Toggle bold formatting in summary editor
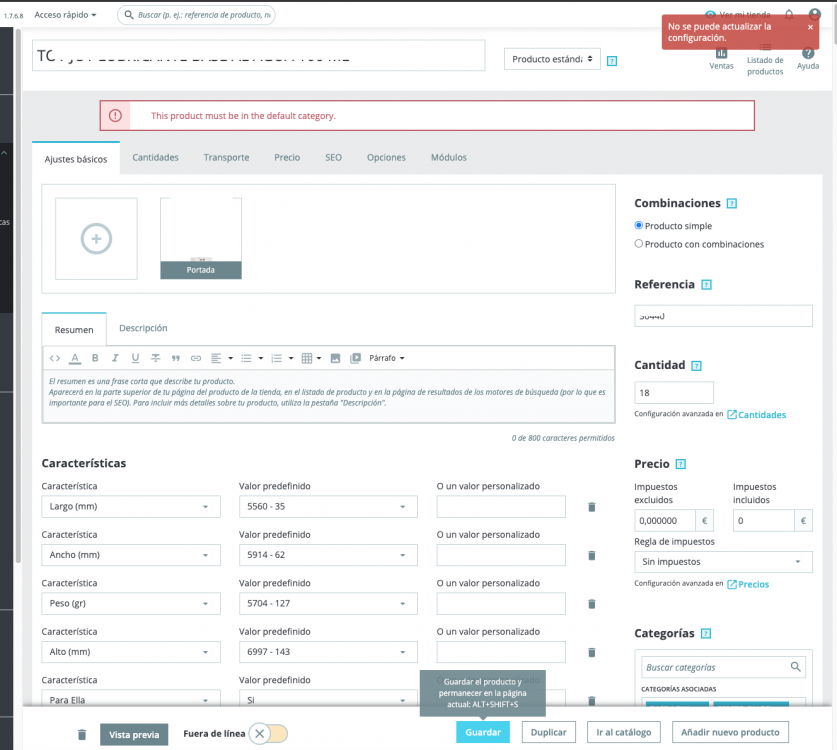Image resolution: width=837 pixels, height=750 pixels. pos(95,358)
